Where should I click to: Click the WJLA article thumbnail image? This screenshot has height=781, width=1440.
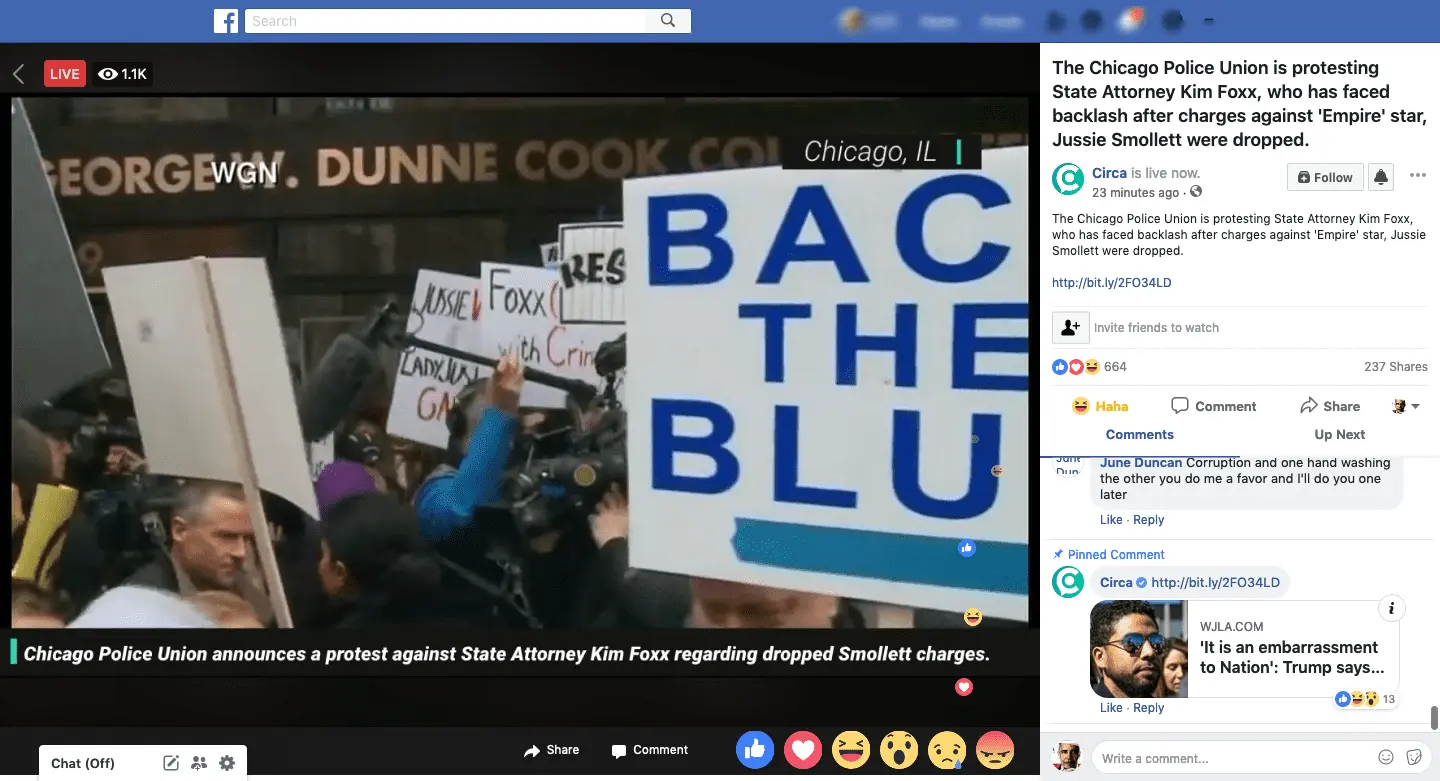pyautogui.click(x=1139, y=649)
